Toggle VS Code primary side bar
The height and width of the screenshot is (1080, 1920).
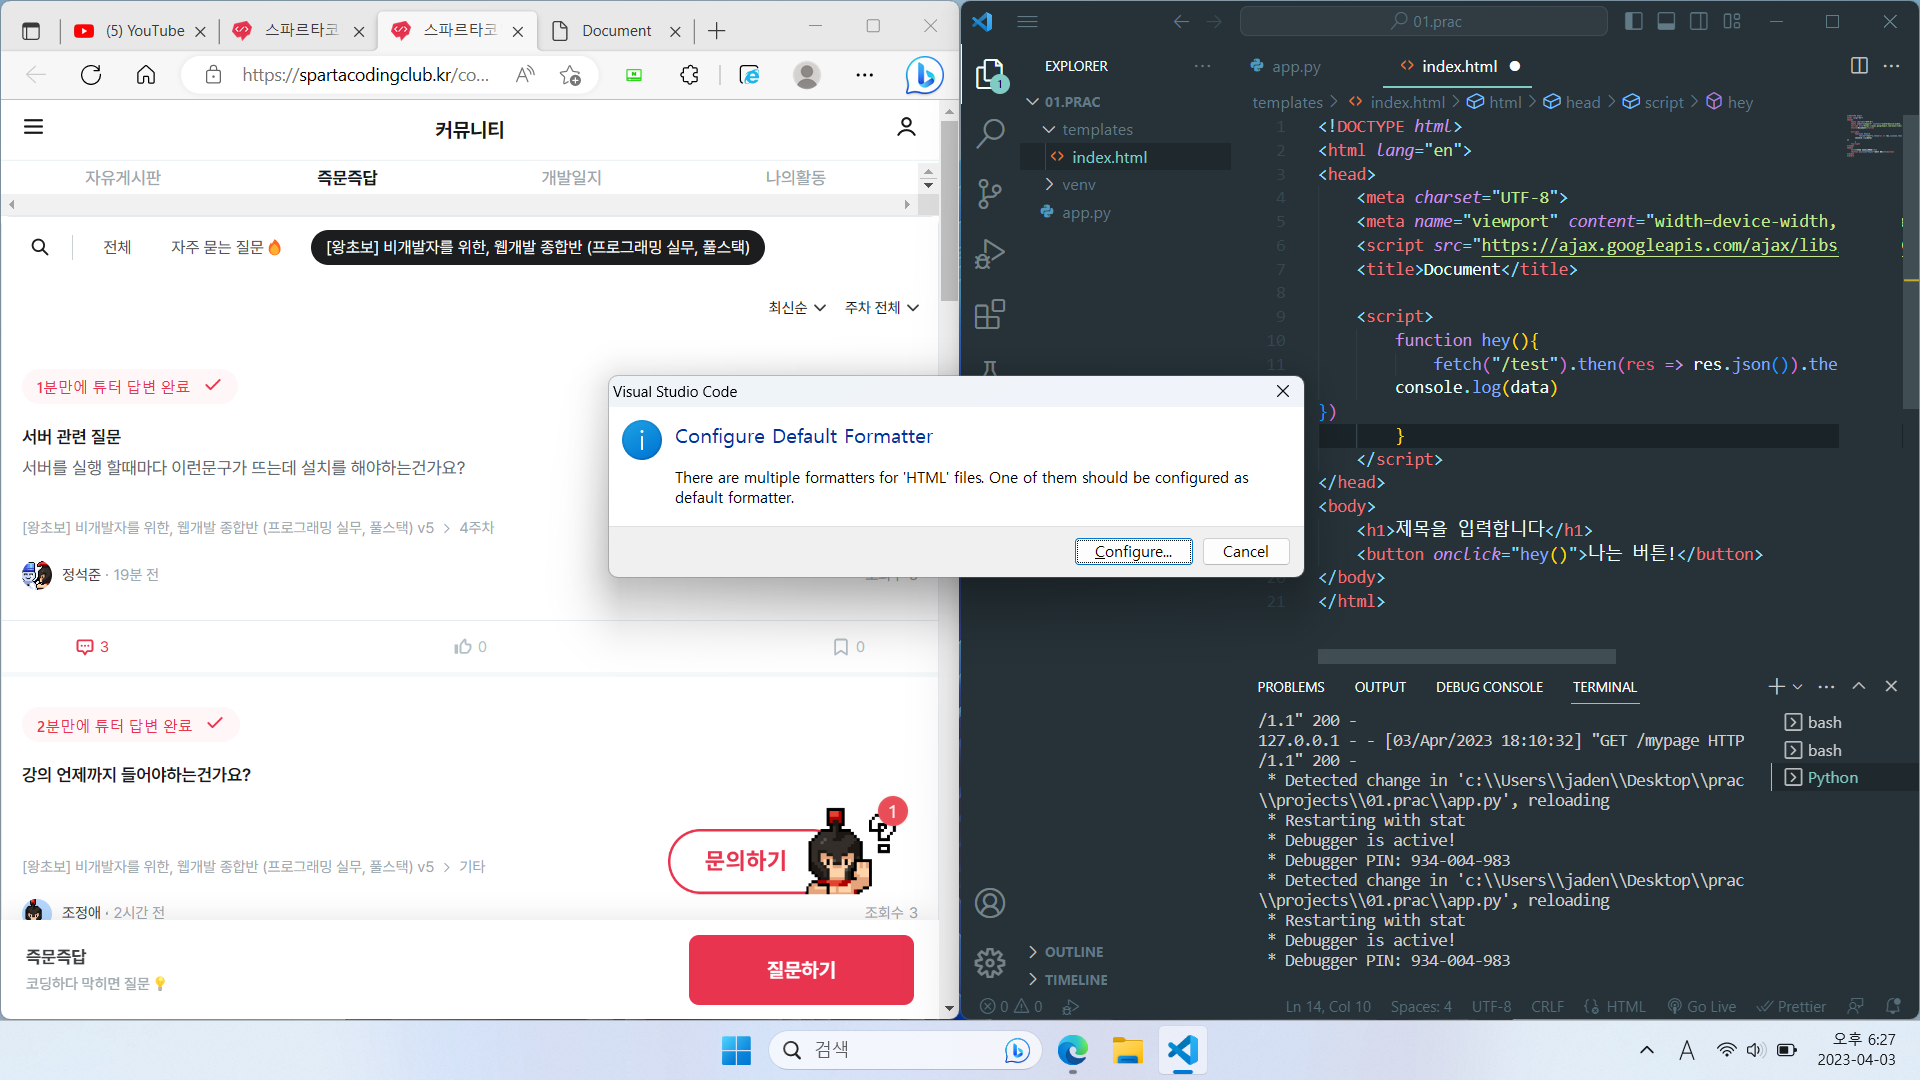point(1634,21)
